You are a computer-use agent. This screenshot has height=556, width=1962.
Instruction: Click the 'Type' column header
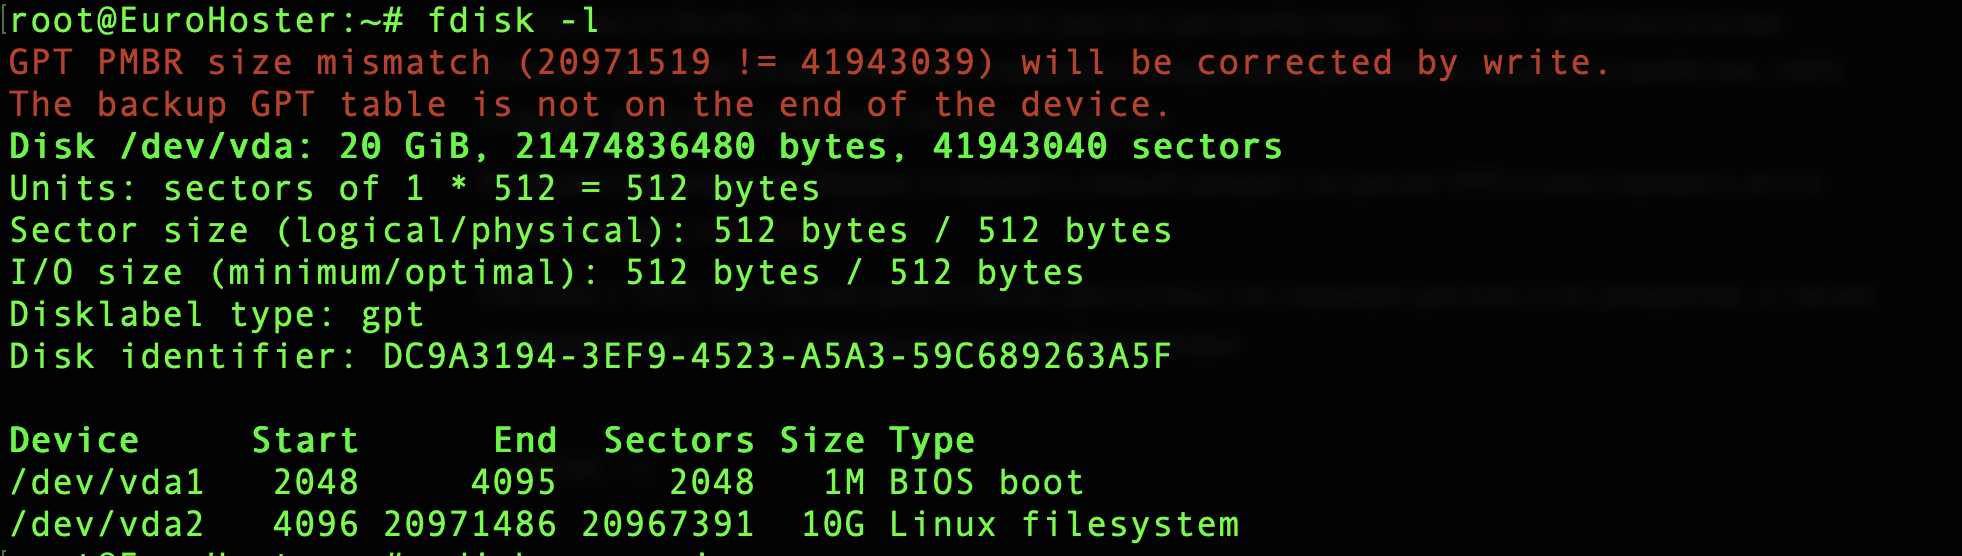[932, 441]
